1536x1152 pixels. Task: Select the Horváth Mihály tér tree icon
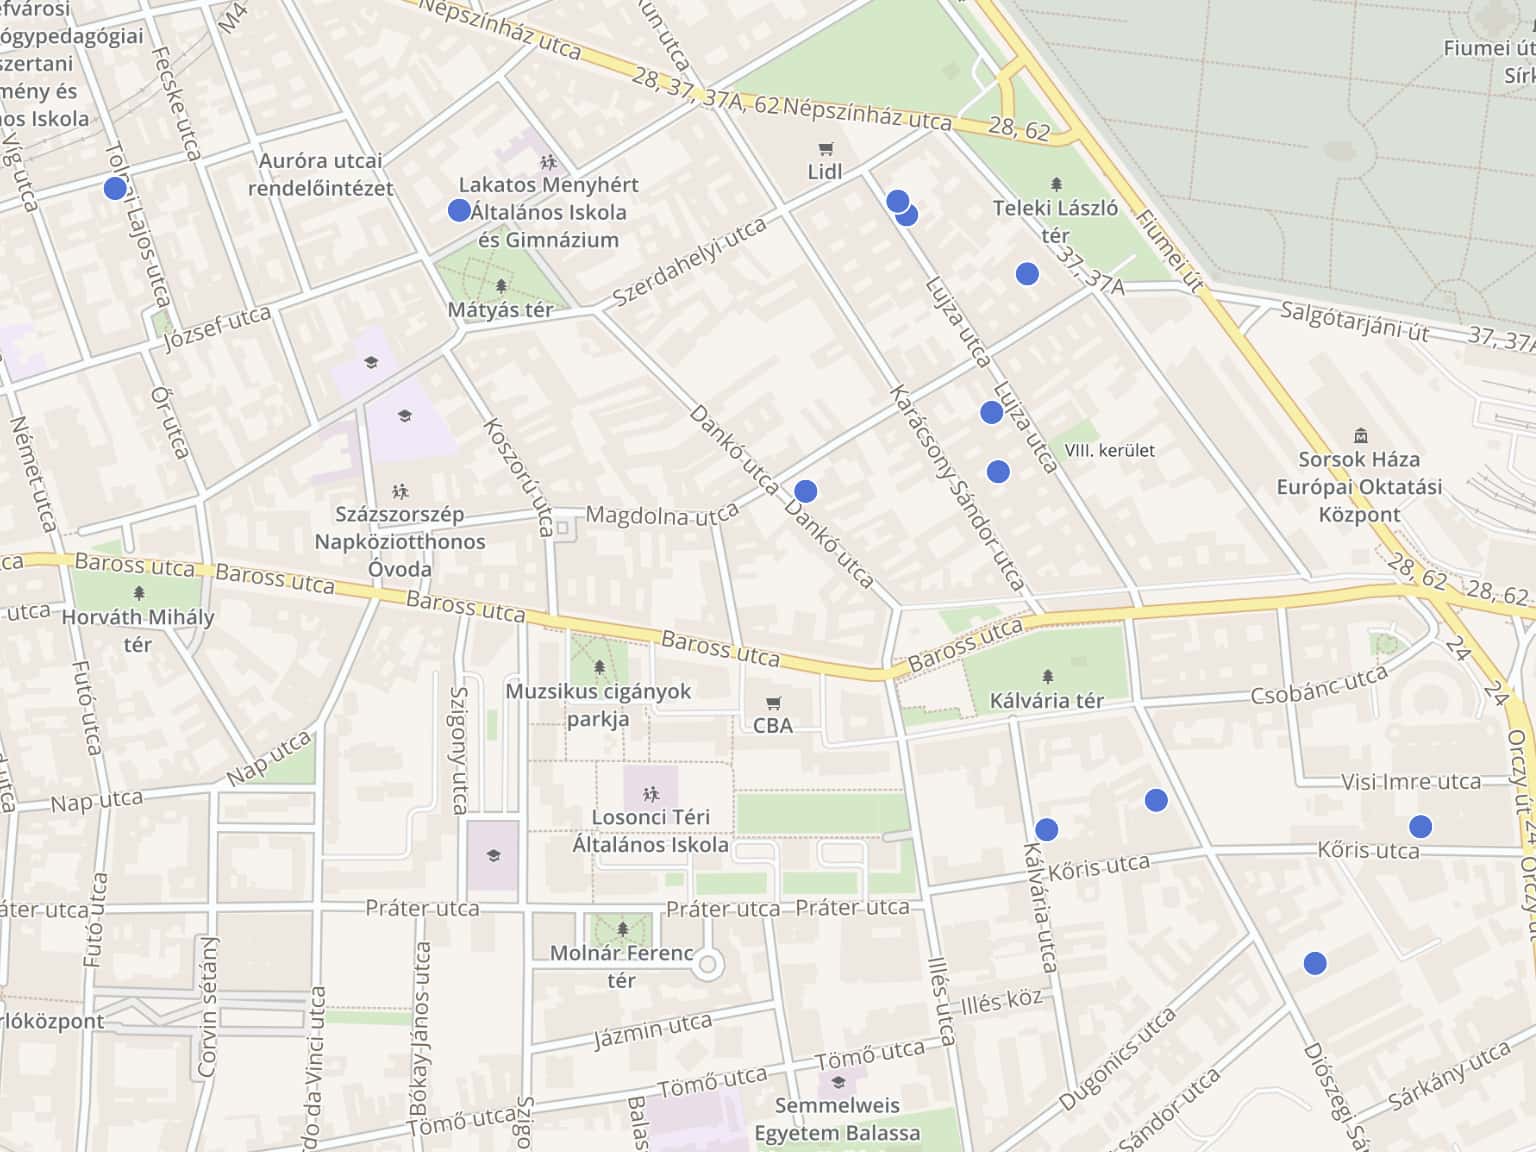tap(138, 593)
